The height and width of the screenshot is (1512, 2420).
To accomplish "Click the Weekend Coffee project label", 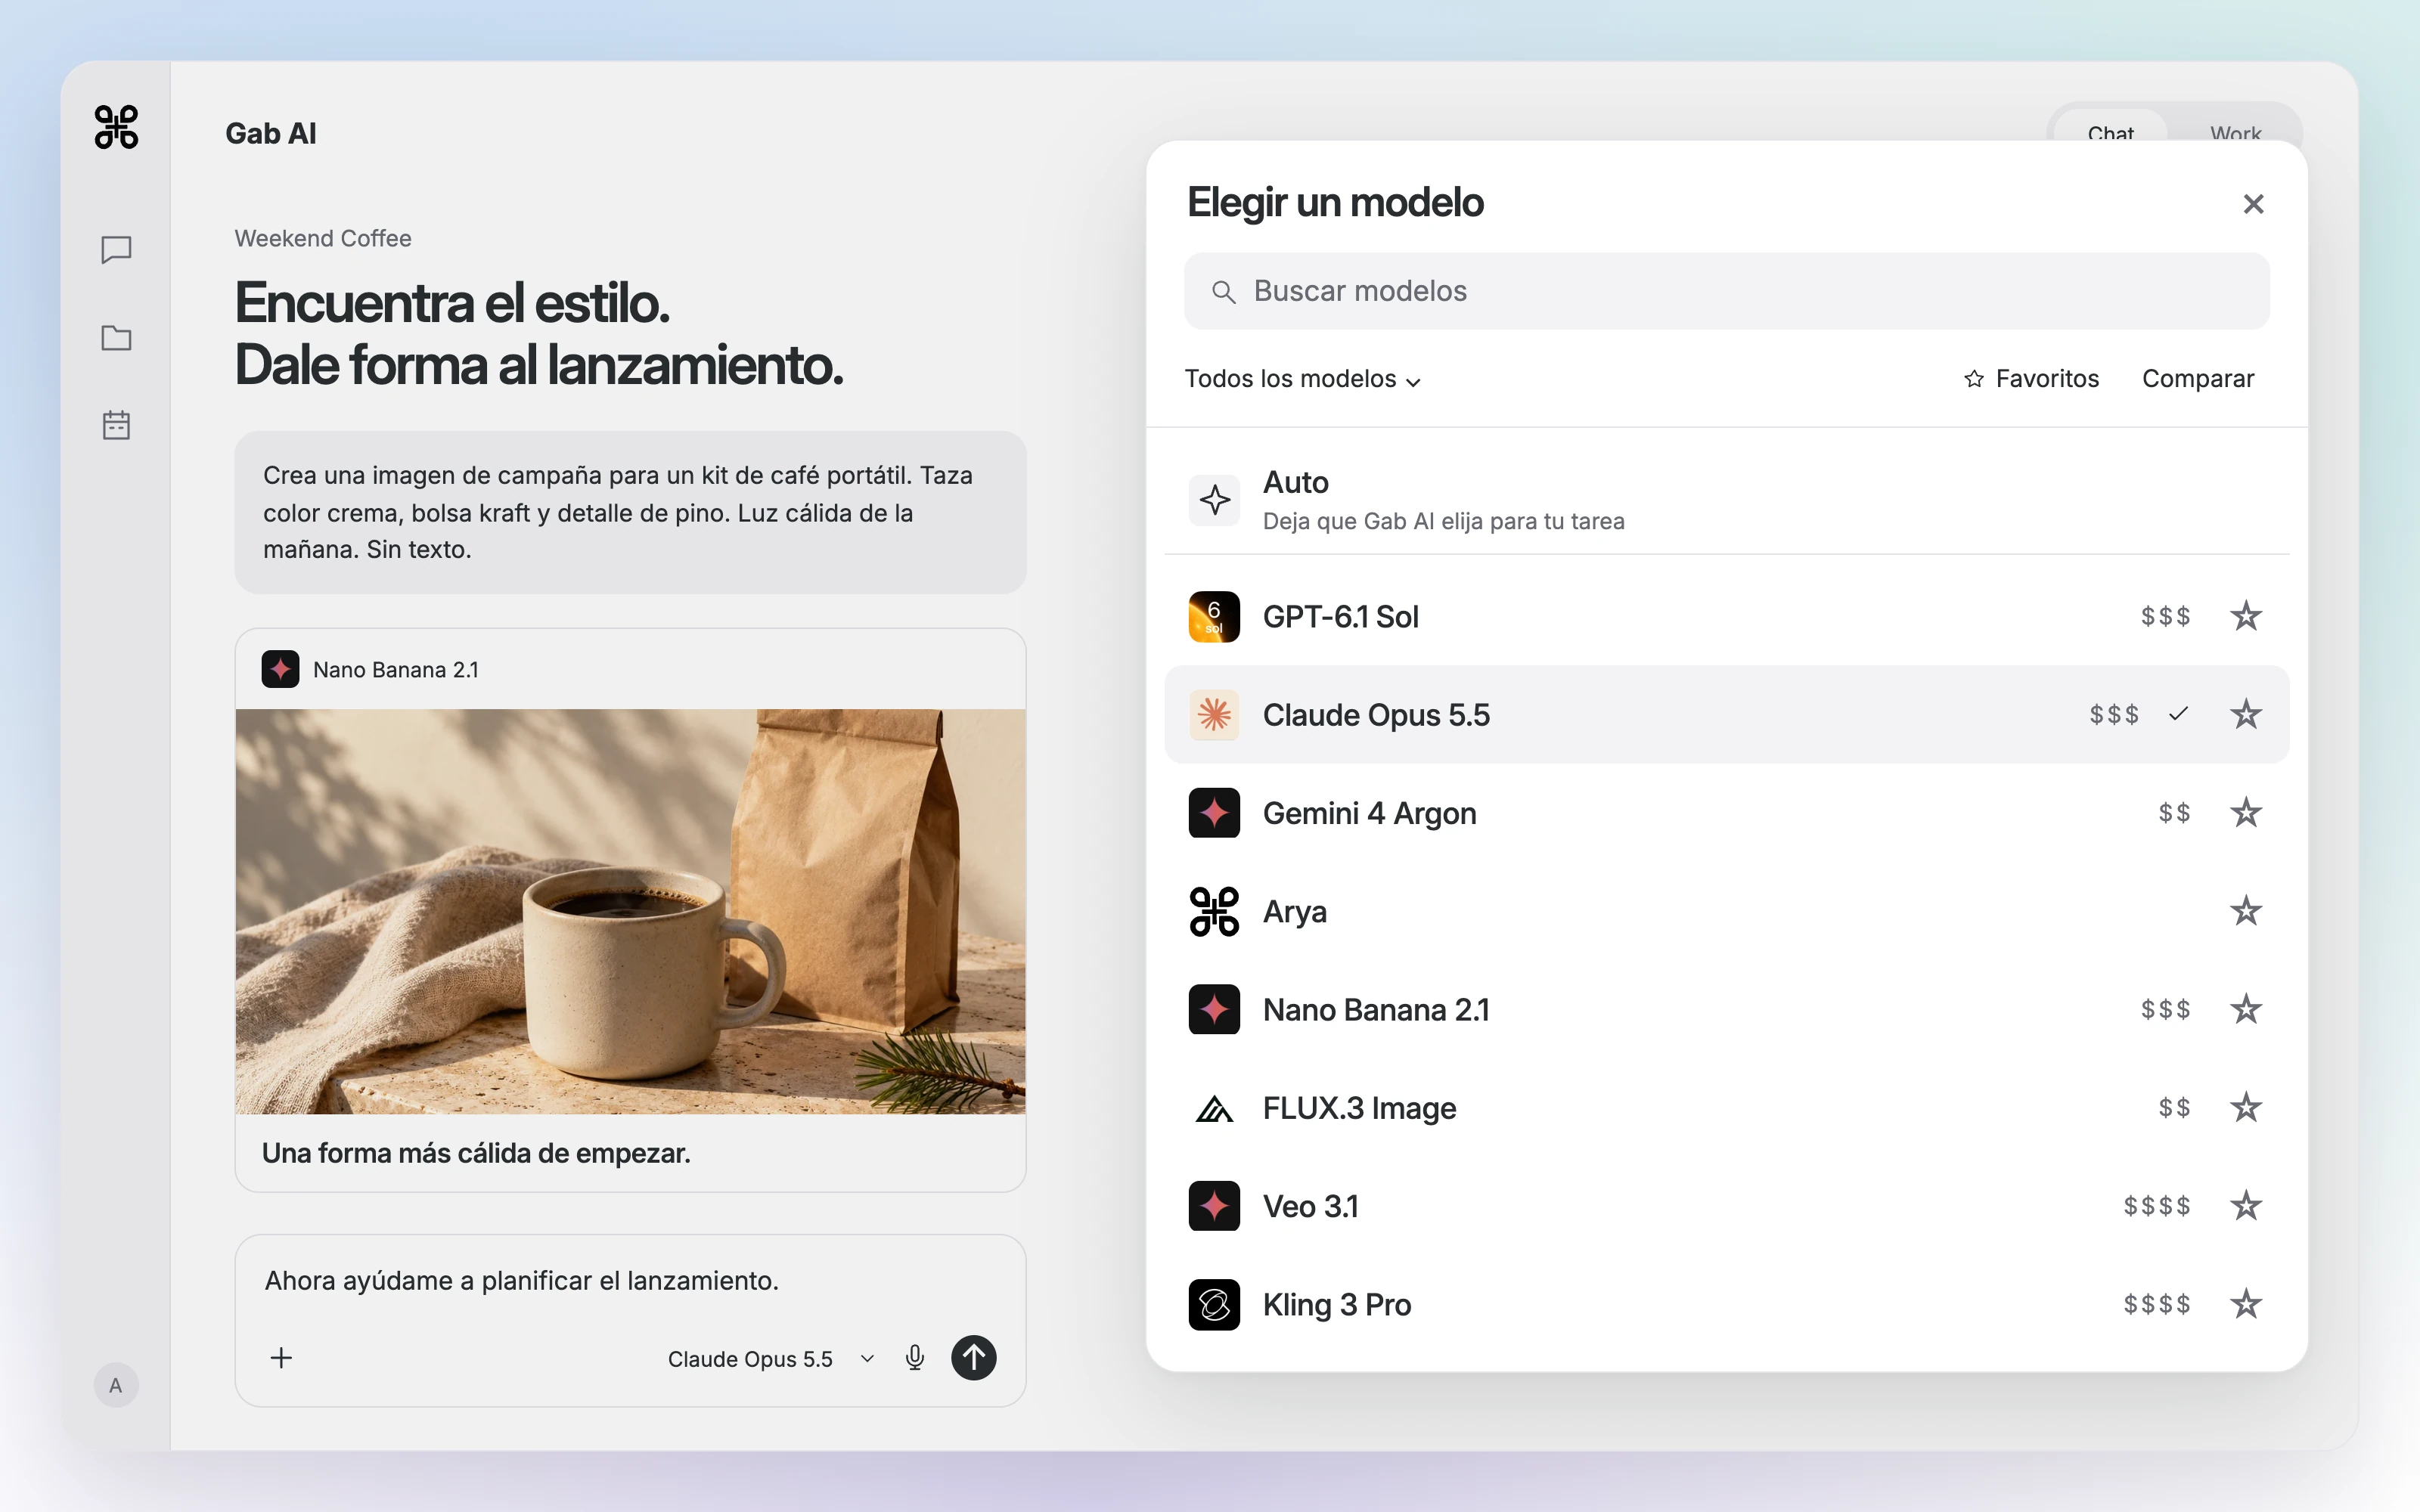I will point(323,238).
